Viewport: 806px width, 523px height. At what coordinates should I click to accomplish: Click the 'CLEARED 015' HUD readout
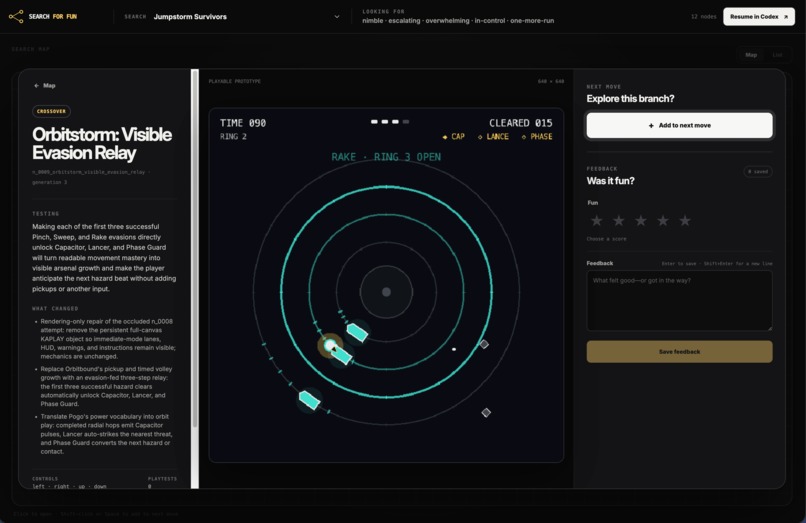521,123
